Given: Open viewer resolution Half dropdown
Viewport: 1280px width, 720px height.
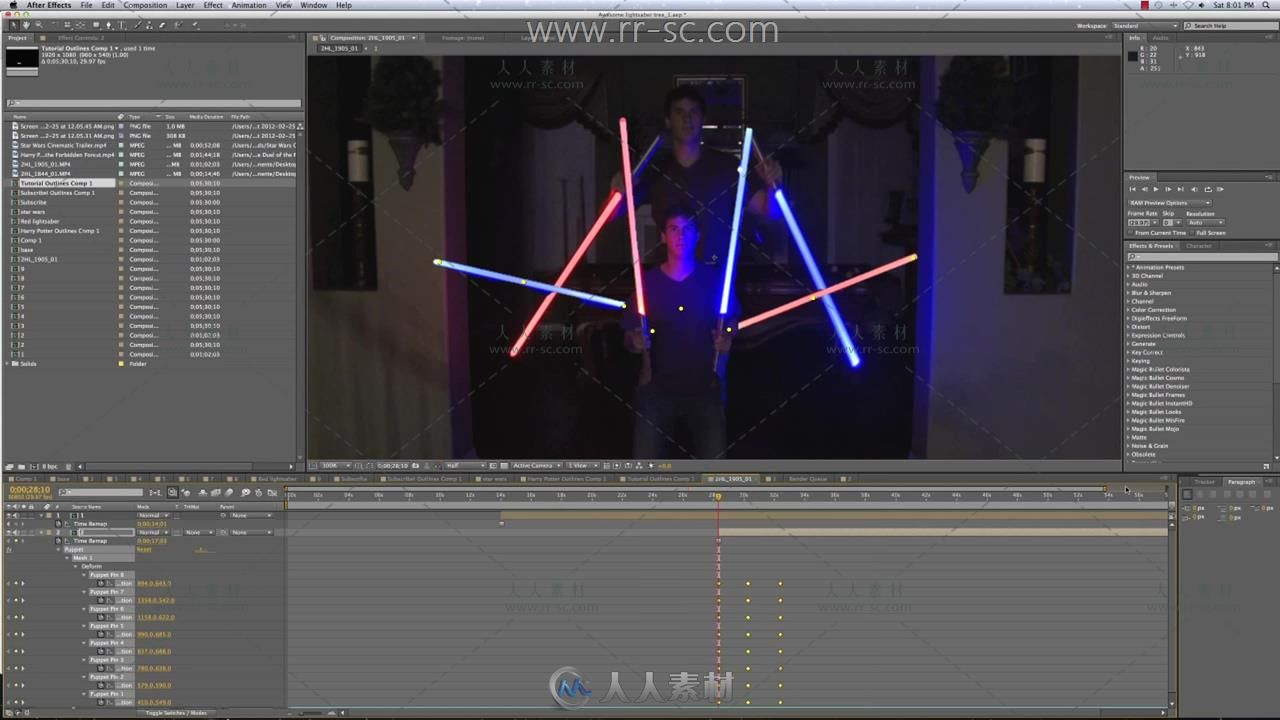Looking at the screenshot, I should (x=466, y=465).
